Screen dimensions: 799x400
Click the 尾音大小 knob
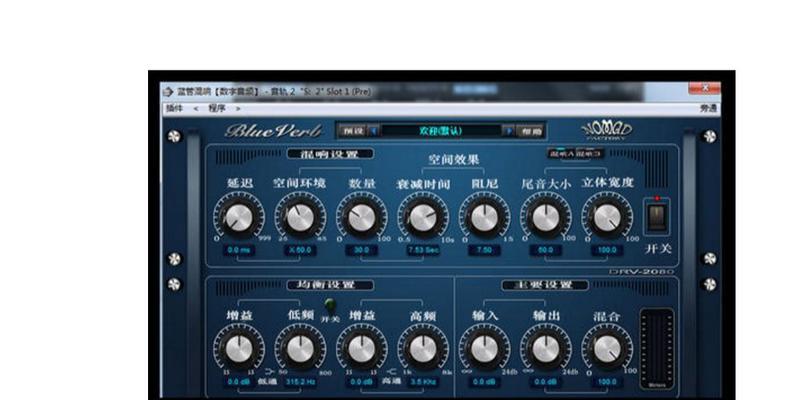tap(546, 218)
